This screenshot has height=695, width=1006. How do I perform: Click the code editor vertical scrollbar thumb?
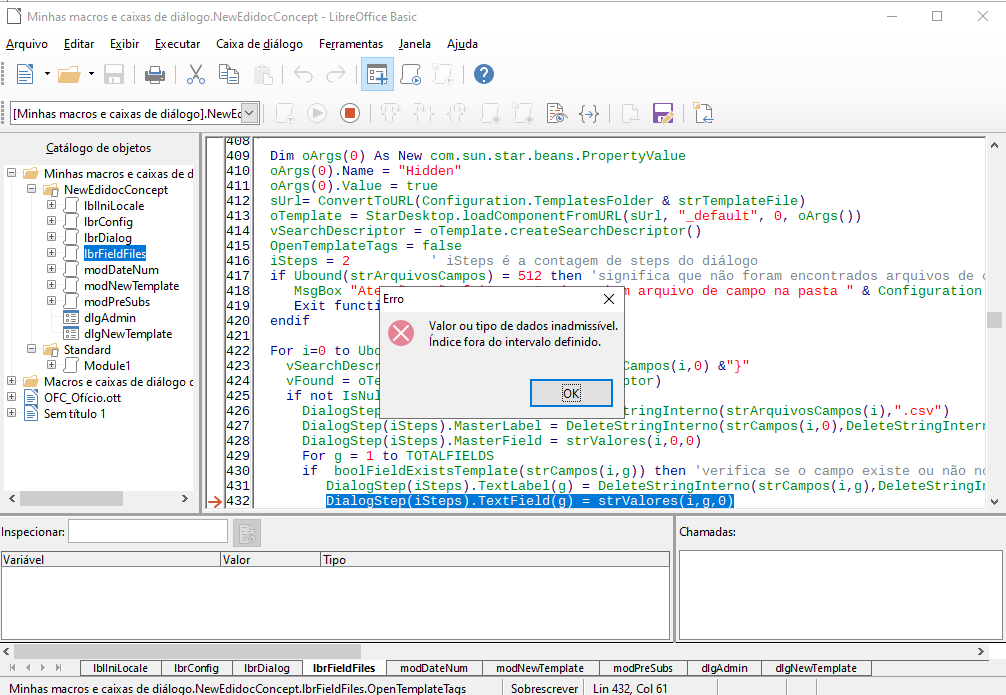coord(994,319)
